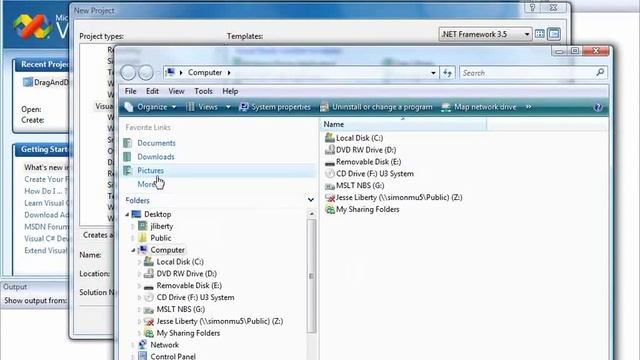Screen dimensions: 640x360
Task: Open the Downloads favorite link
Action: click(156, 157)
